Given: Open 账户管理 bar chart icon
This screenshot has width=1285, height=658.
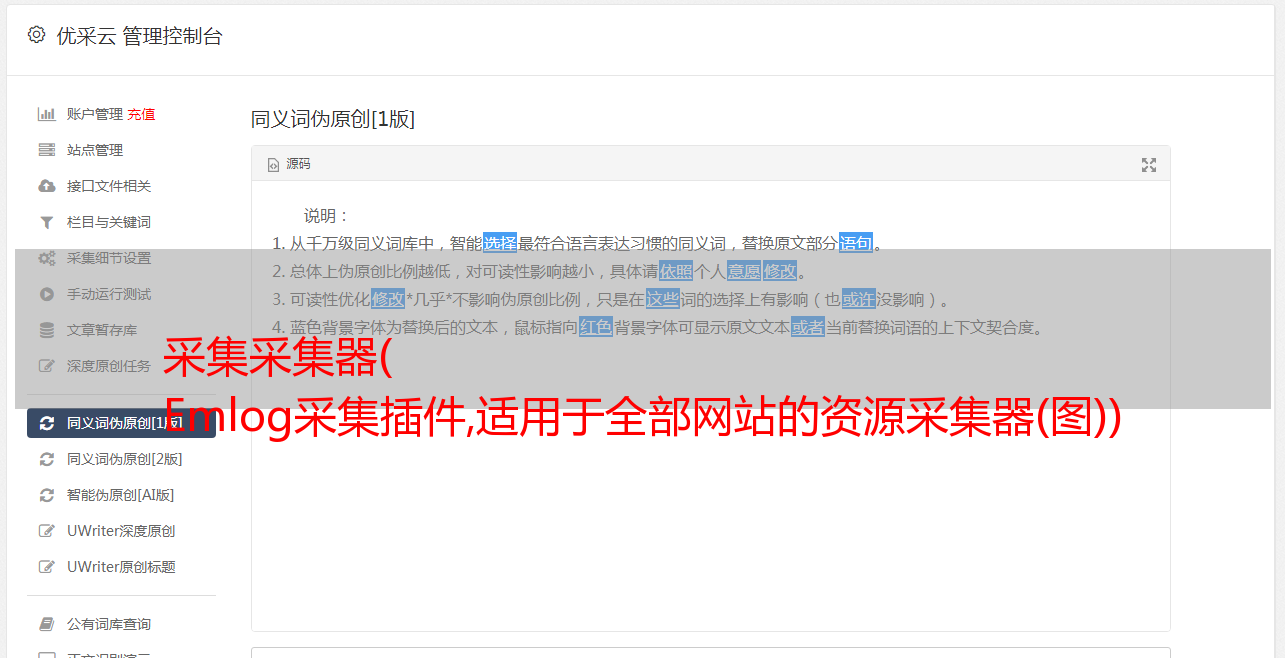Looking at the screenshot, I should pos(46,114).
